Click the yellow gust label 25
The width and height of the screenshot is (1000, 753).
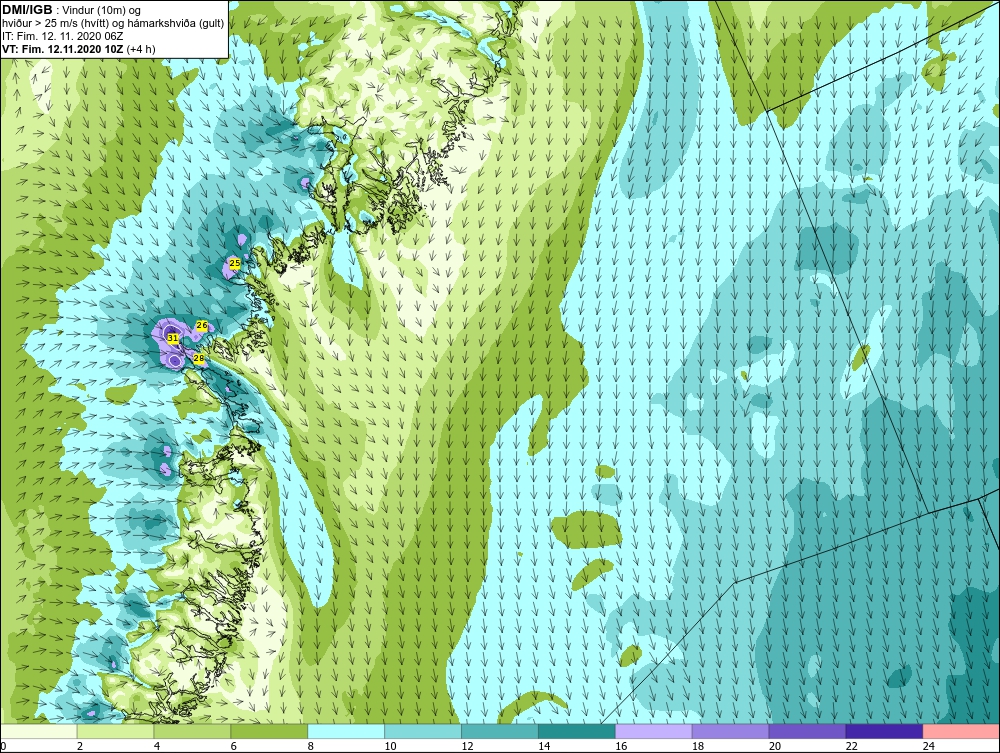click(235, 263)
